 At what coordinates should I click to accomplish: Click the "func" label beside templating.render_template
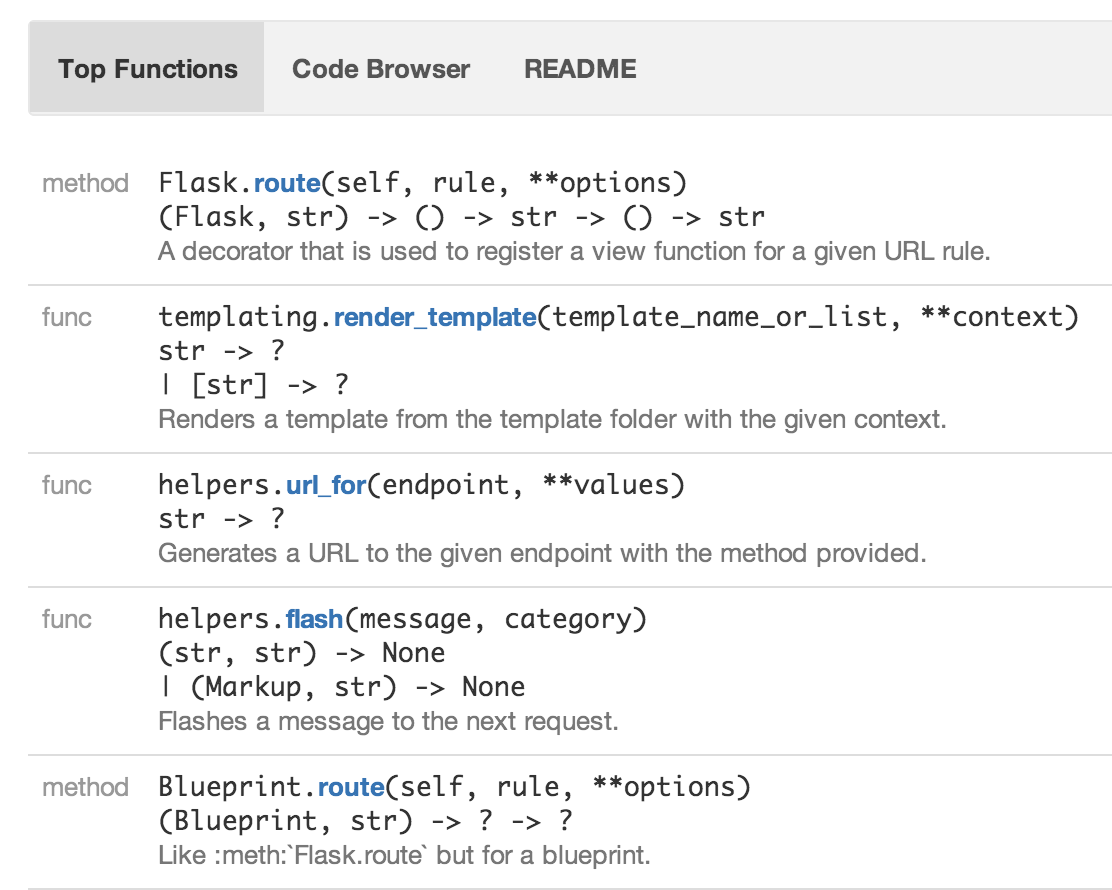click(67, 317)
